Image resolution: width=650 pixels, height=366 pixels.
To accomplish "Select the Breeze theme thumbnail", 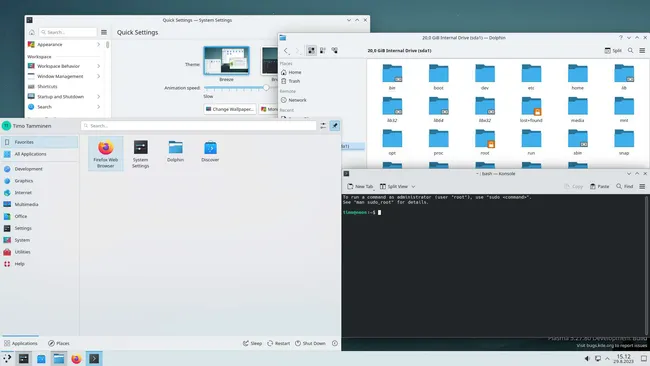I will 226,61.
